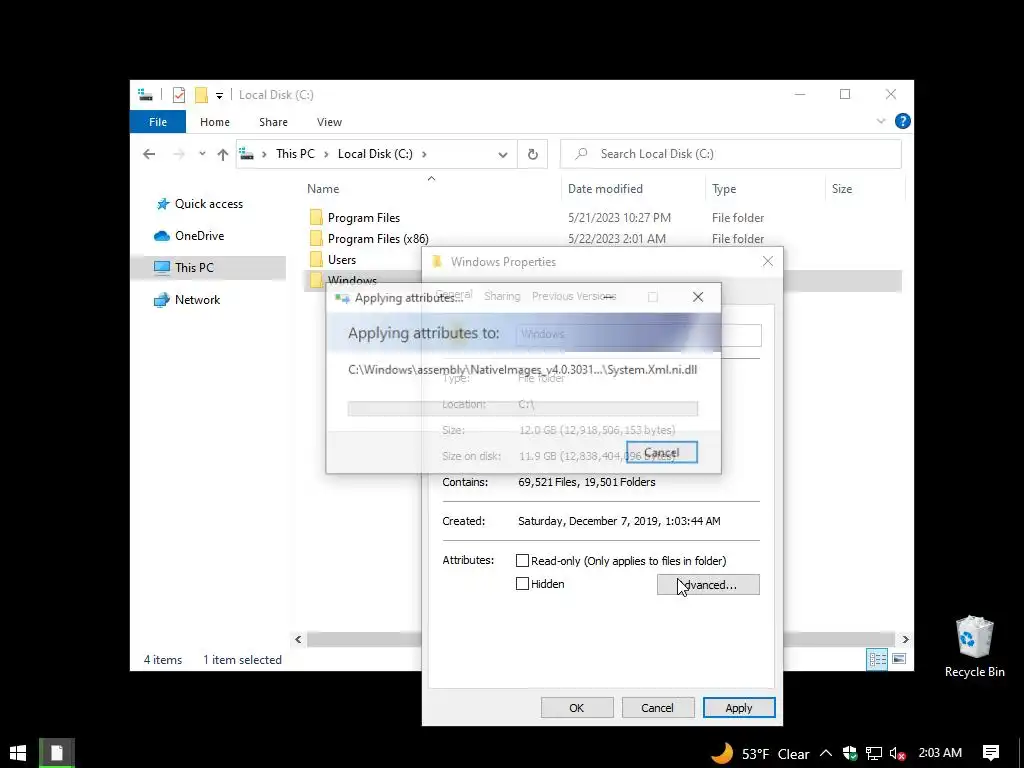Close the Windows Properties dialog
This screenshot has width=1024, height=768.
pos(767,262)
